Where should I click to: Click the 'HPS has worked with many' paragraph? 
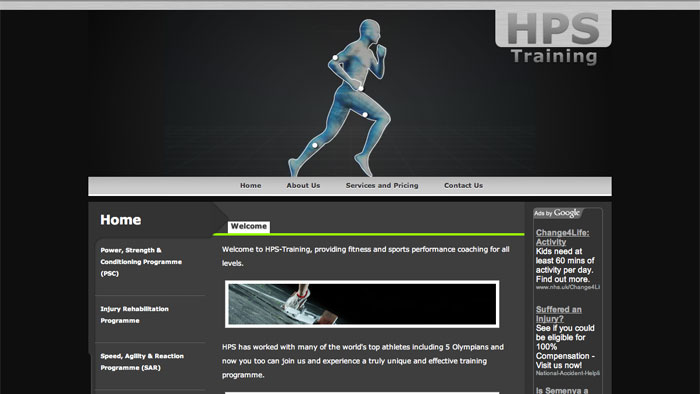click(363, 361)
